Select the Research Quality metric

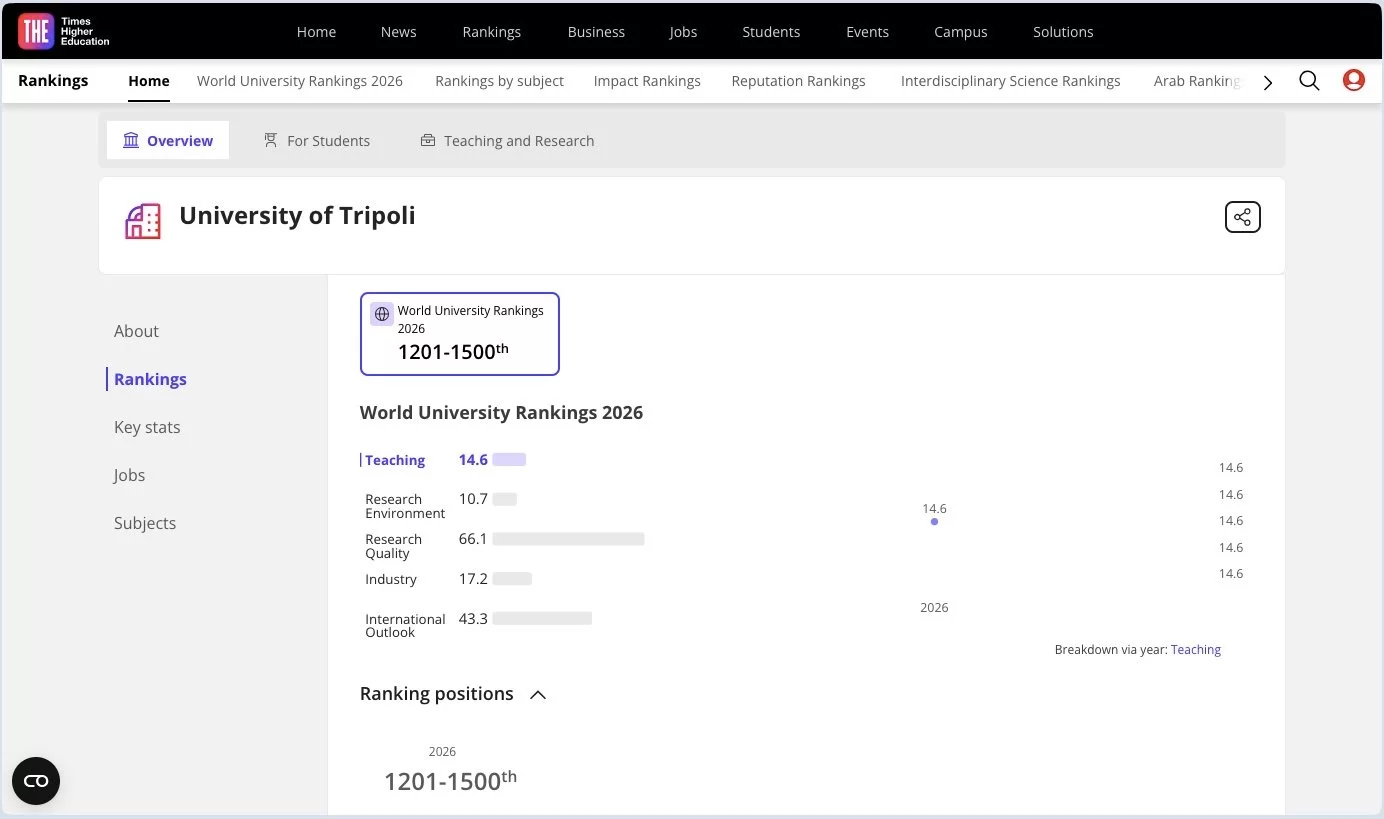pos(393,546)
